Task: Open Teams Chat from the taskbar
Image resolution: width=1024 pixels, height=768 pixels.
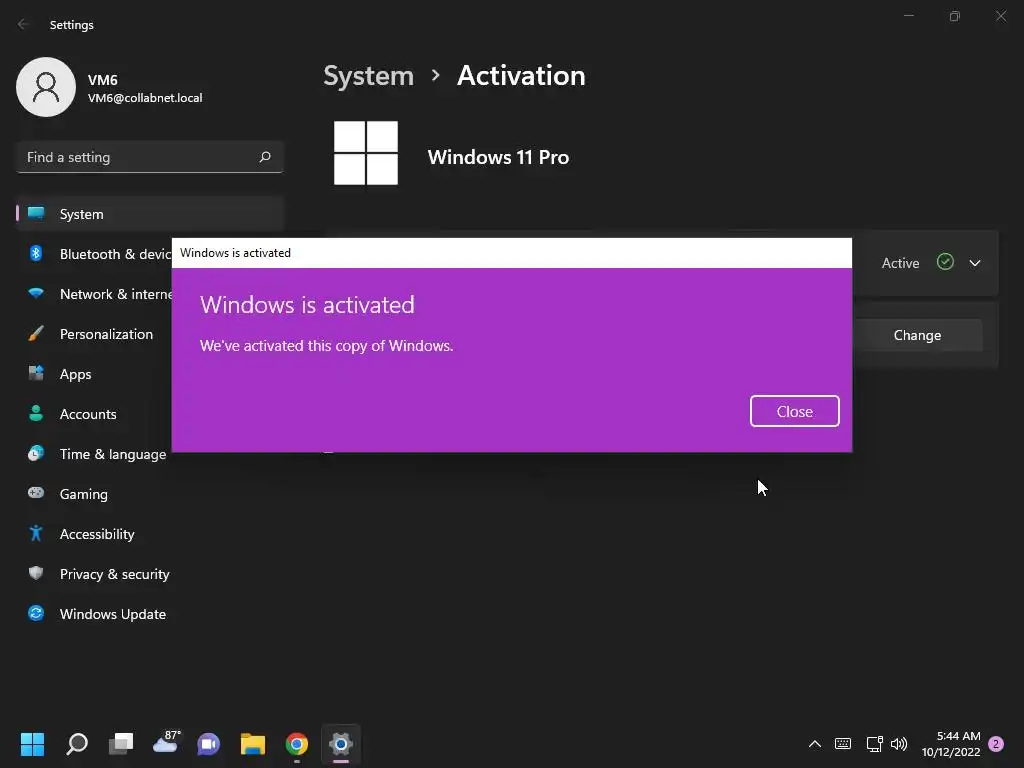Action: [x=208, y=744]
